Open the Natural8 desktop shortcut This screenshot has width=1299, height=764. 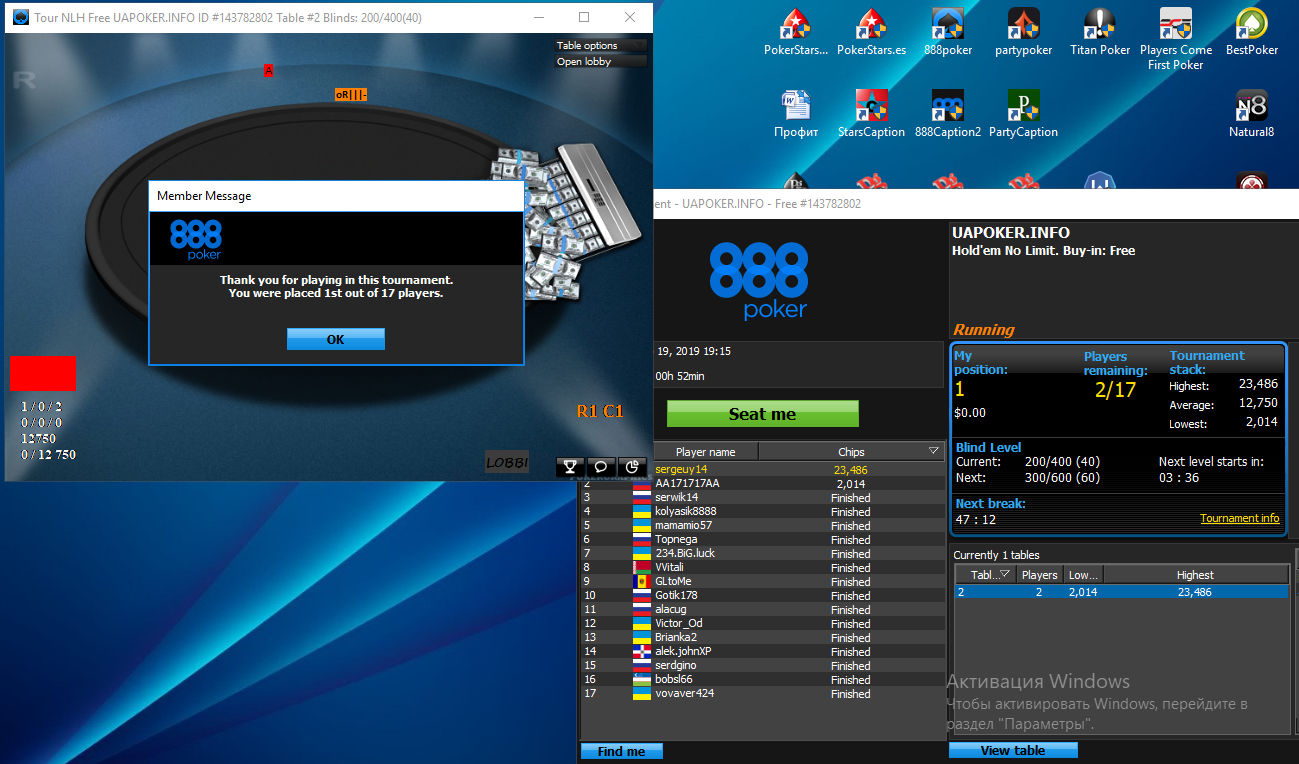pos(1252,114)
